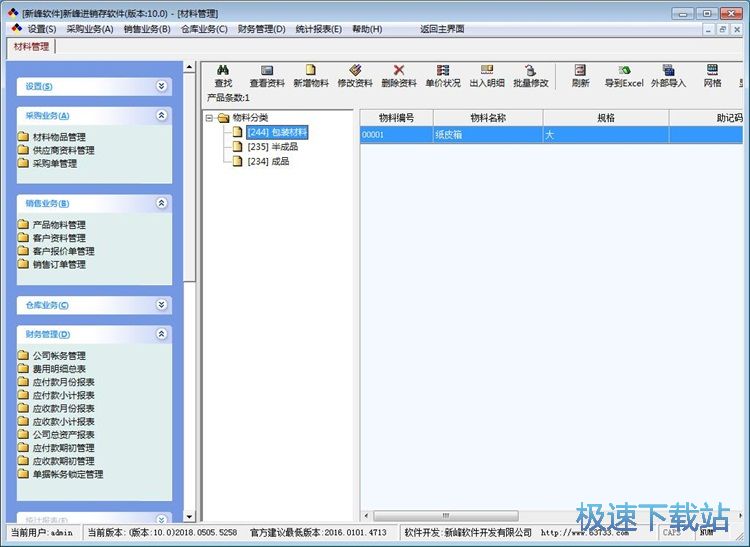750x547 pixels.
Task: Open 单据帐务锁定管理 sidebar item
Action: [x=61, y=474]
